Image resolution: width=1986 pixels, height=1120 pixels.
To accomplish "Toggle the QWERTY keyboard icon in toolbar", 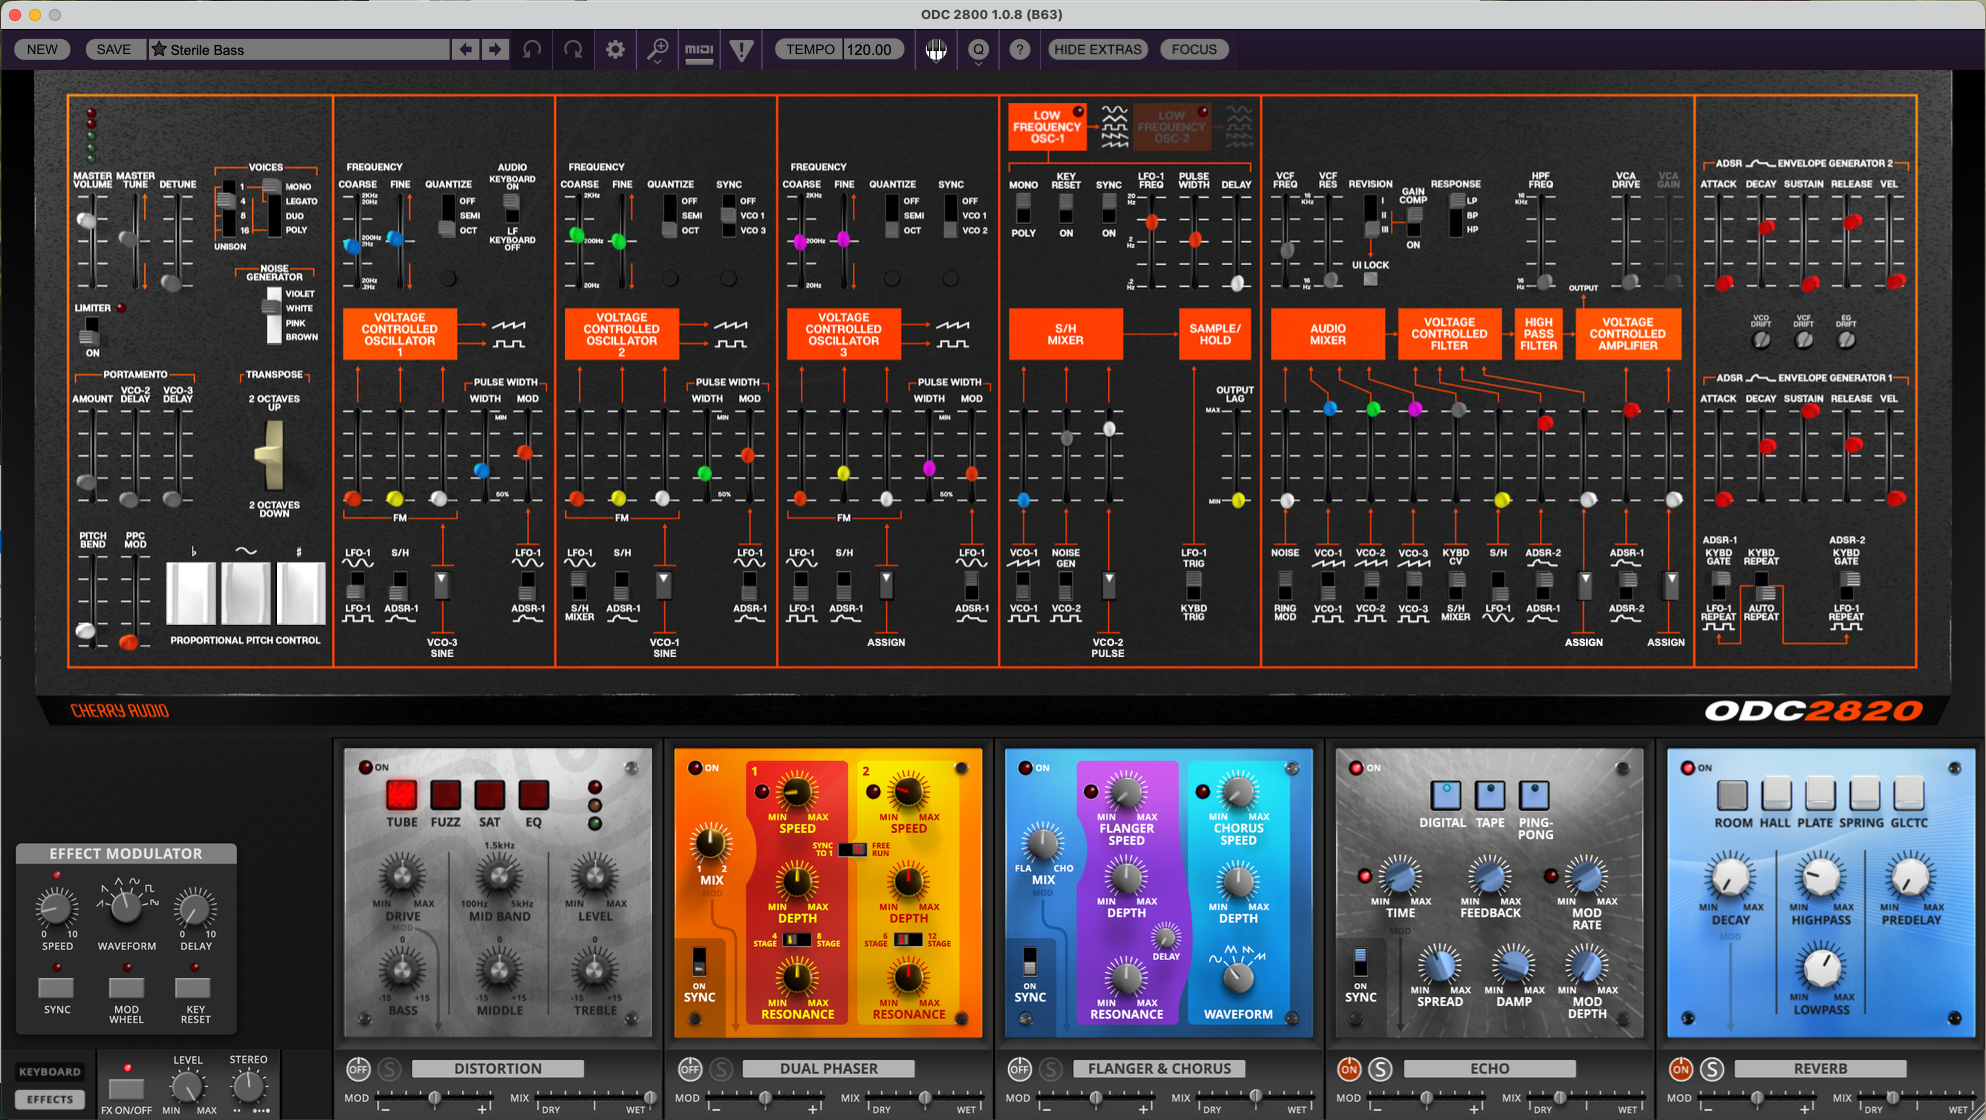I will 936,49.
